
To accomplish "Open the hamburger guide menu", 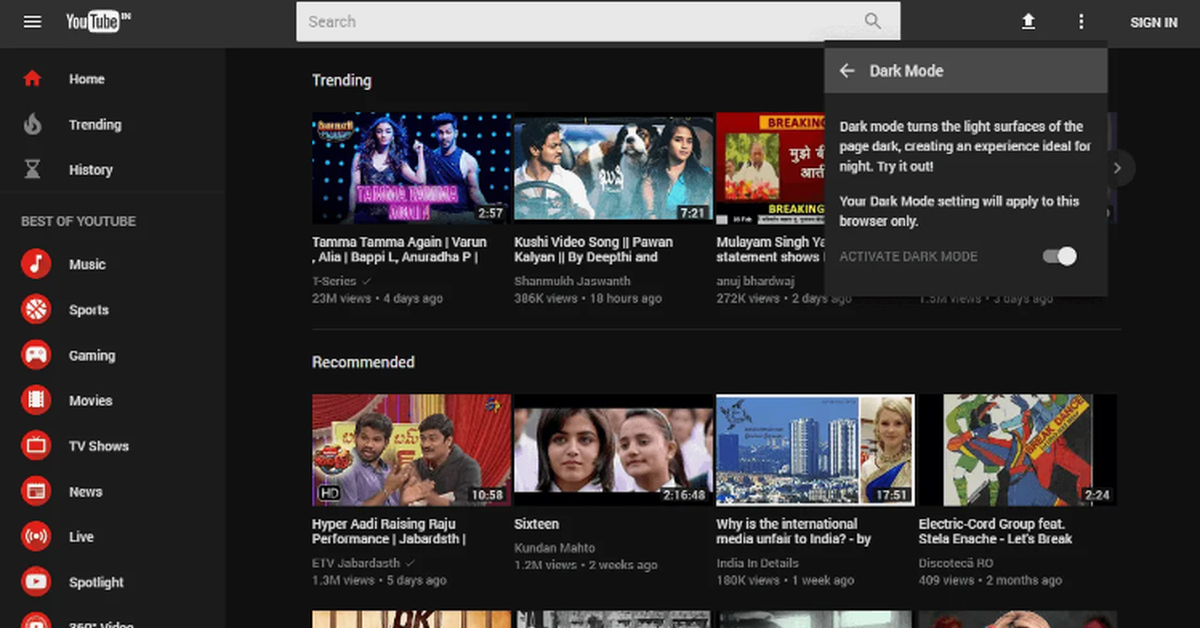I will pos(32,21).
